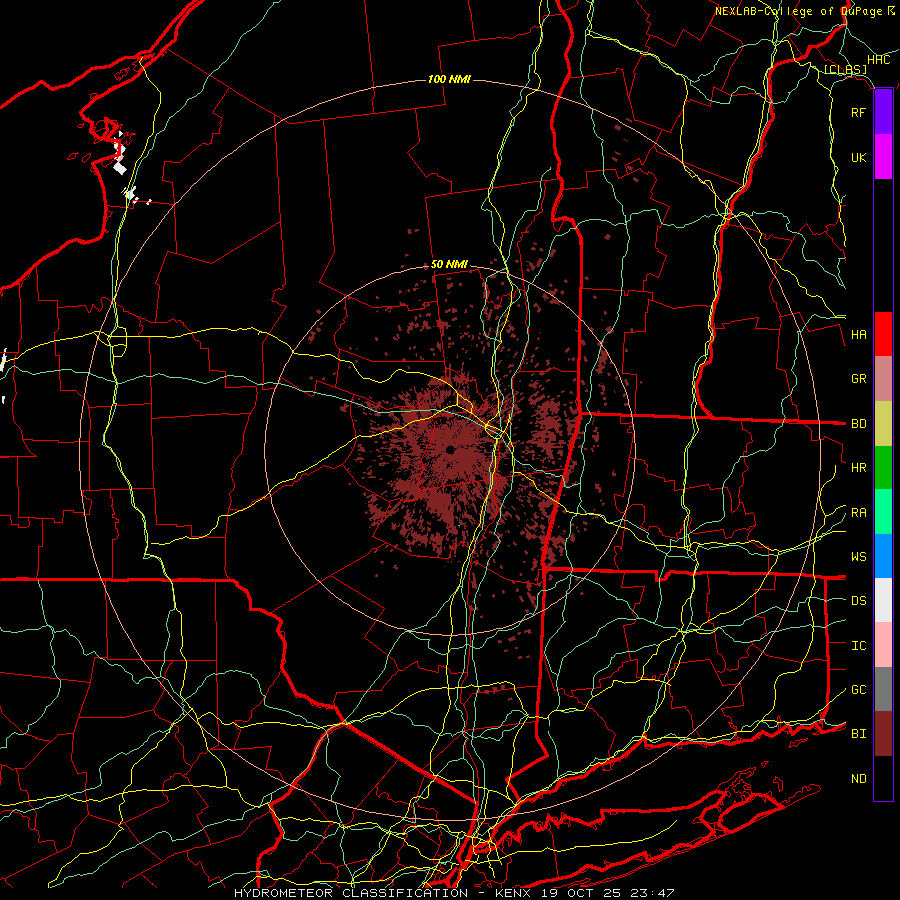Click the RA legend label
The width and height of the screenshot is (900, 900).
[858, 513]
